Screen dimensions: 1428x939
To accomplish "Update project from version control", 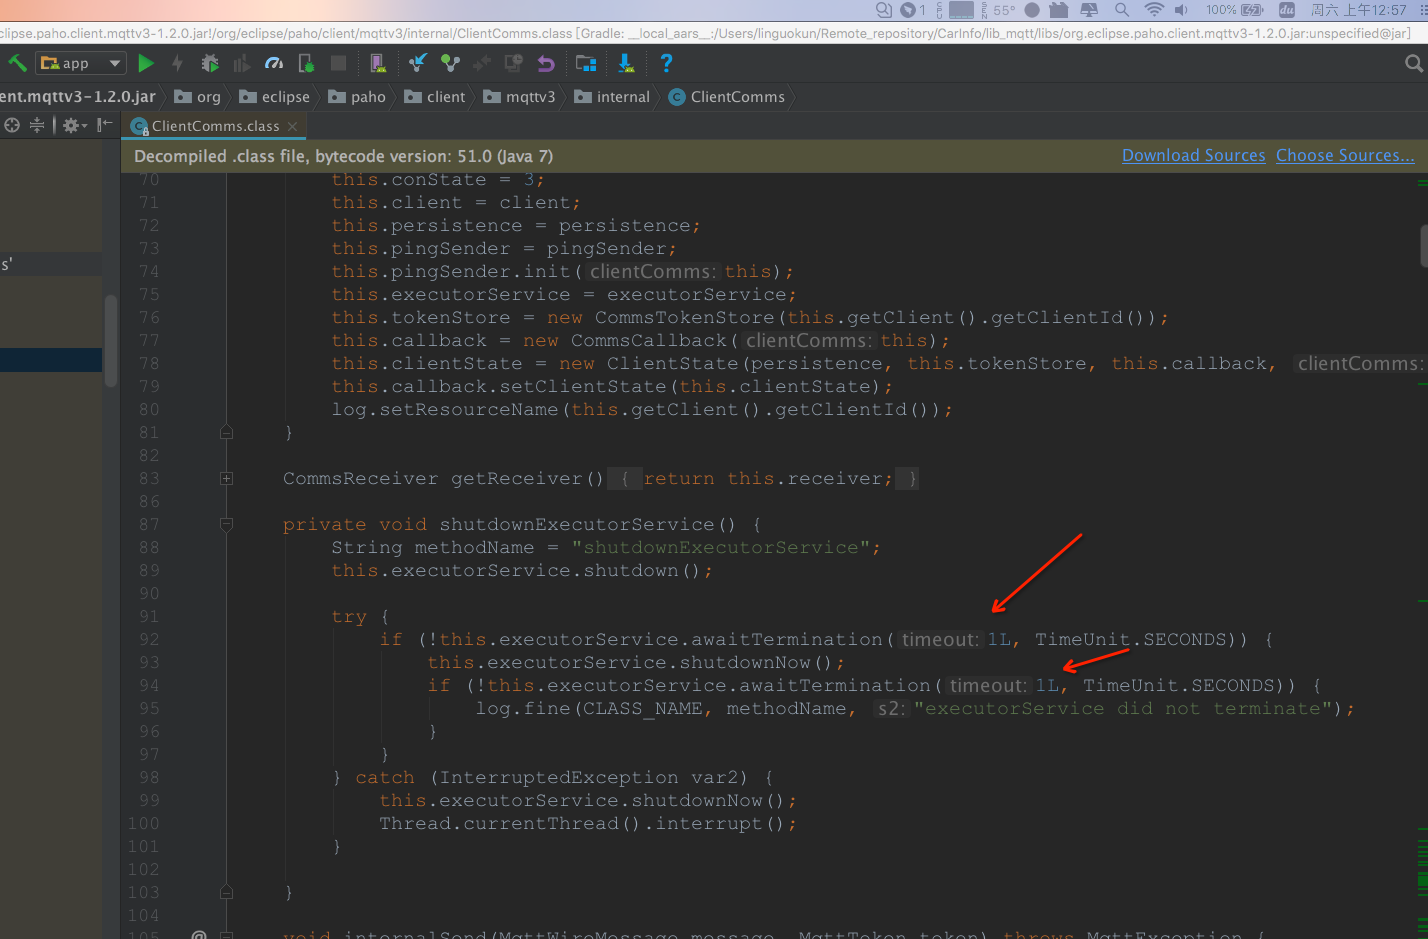I will pyautogui.click(x=420, y=62).
